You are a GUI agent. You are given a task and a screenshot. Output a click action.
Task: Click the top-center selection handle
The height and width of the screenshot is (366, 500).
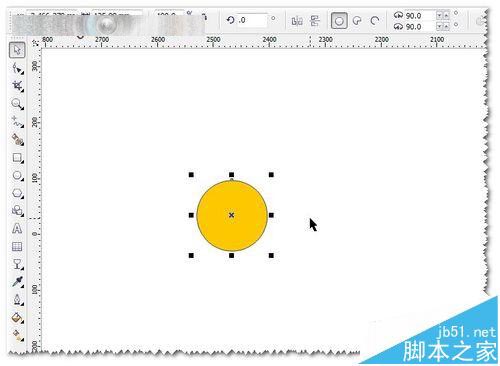click(x=231, y=175)
